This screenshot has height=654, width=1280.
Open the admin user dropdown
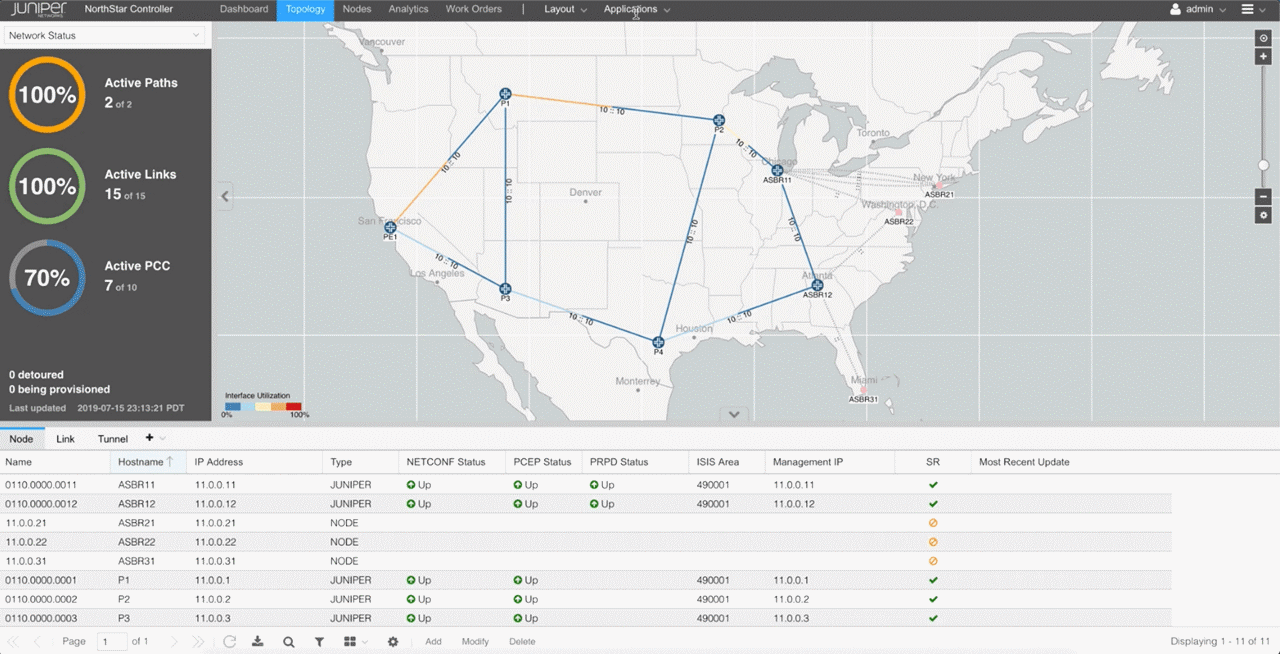coord(1198,9)
